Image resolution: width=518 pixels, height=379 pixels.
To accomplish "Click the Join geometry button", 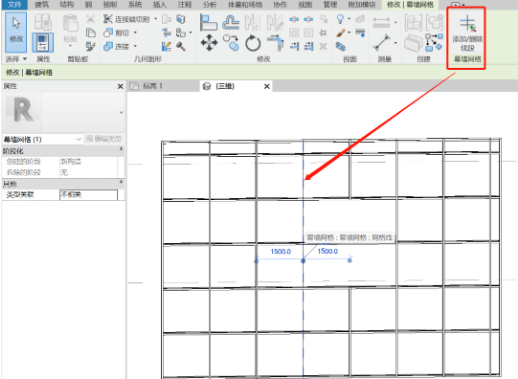I will 120,46.
